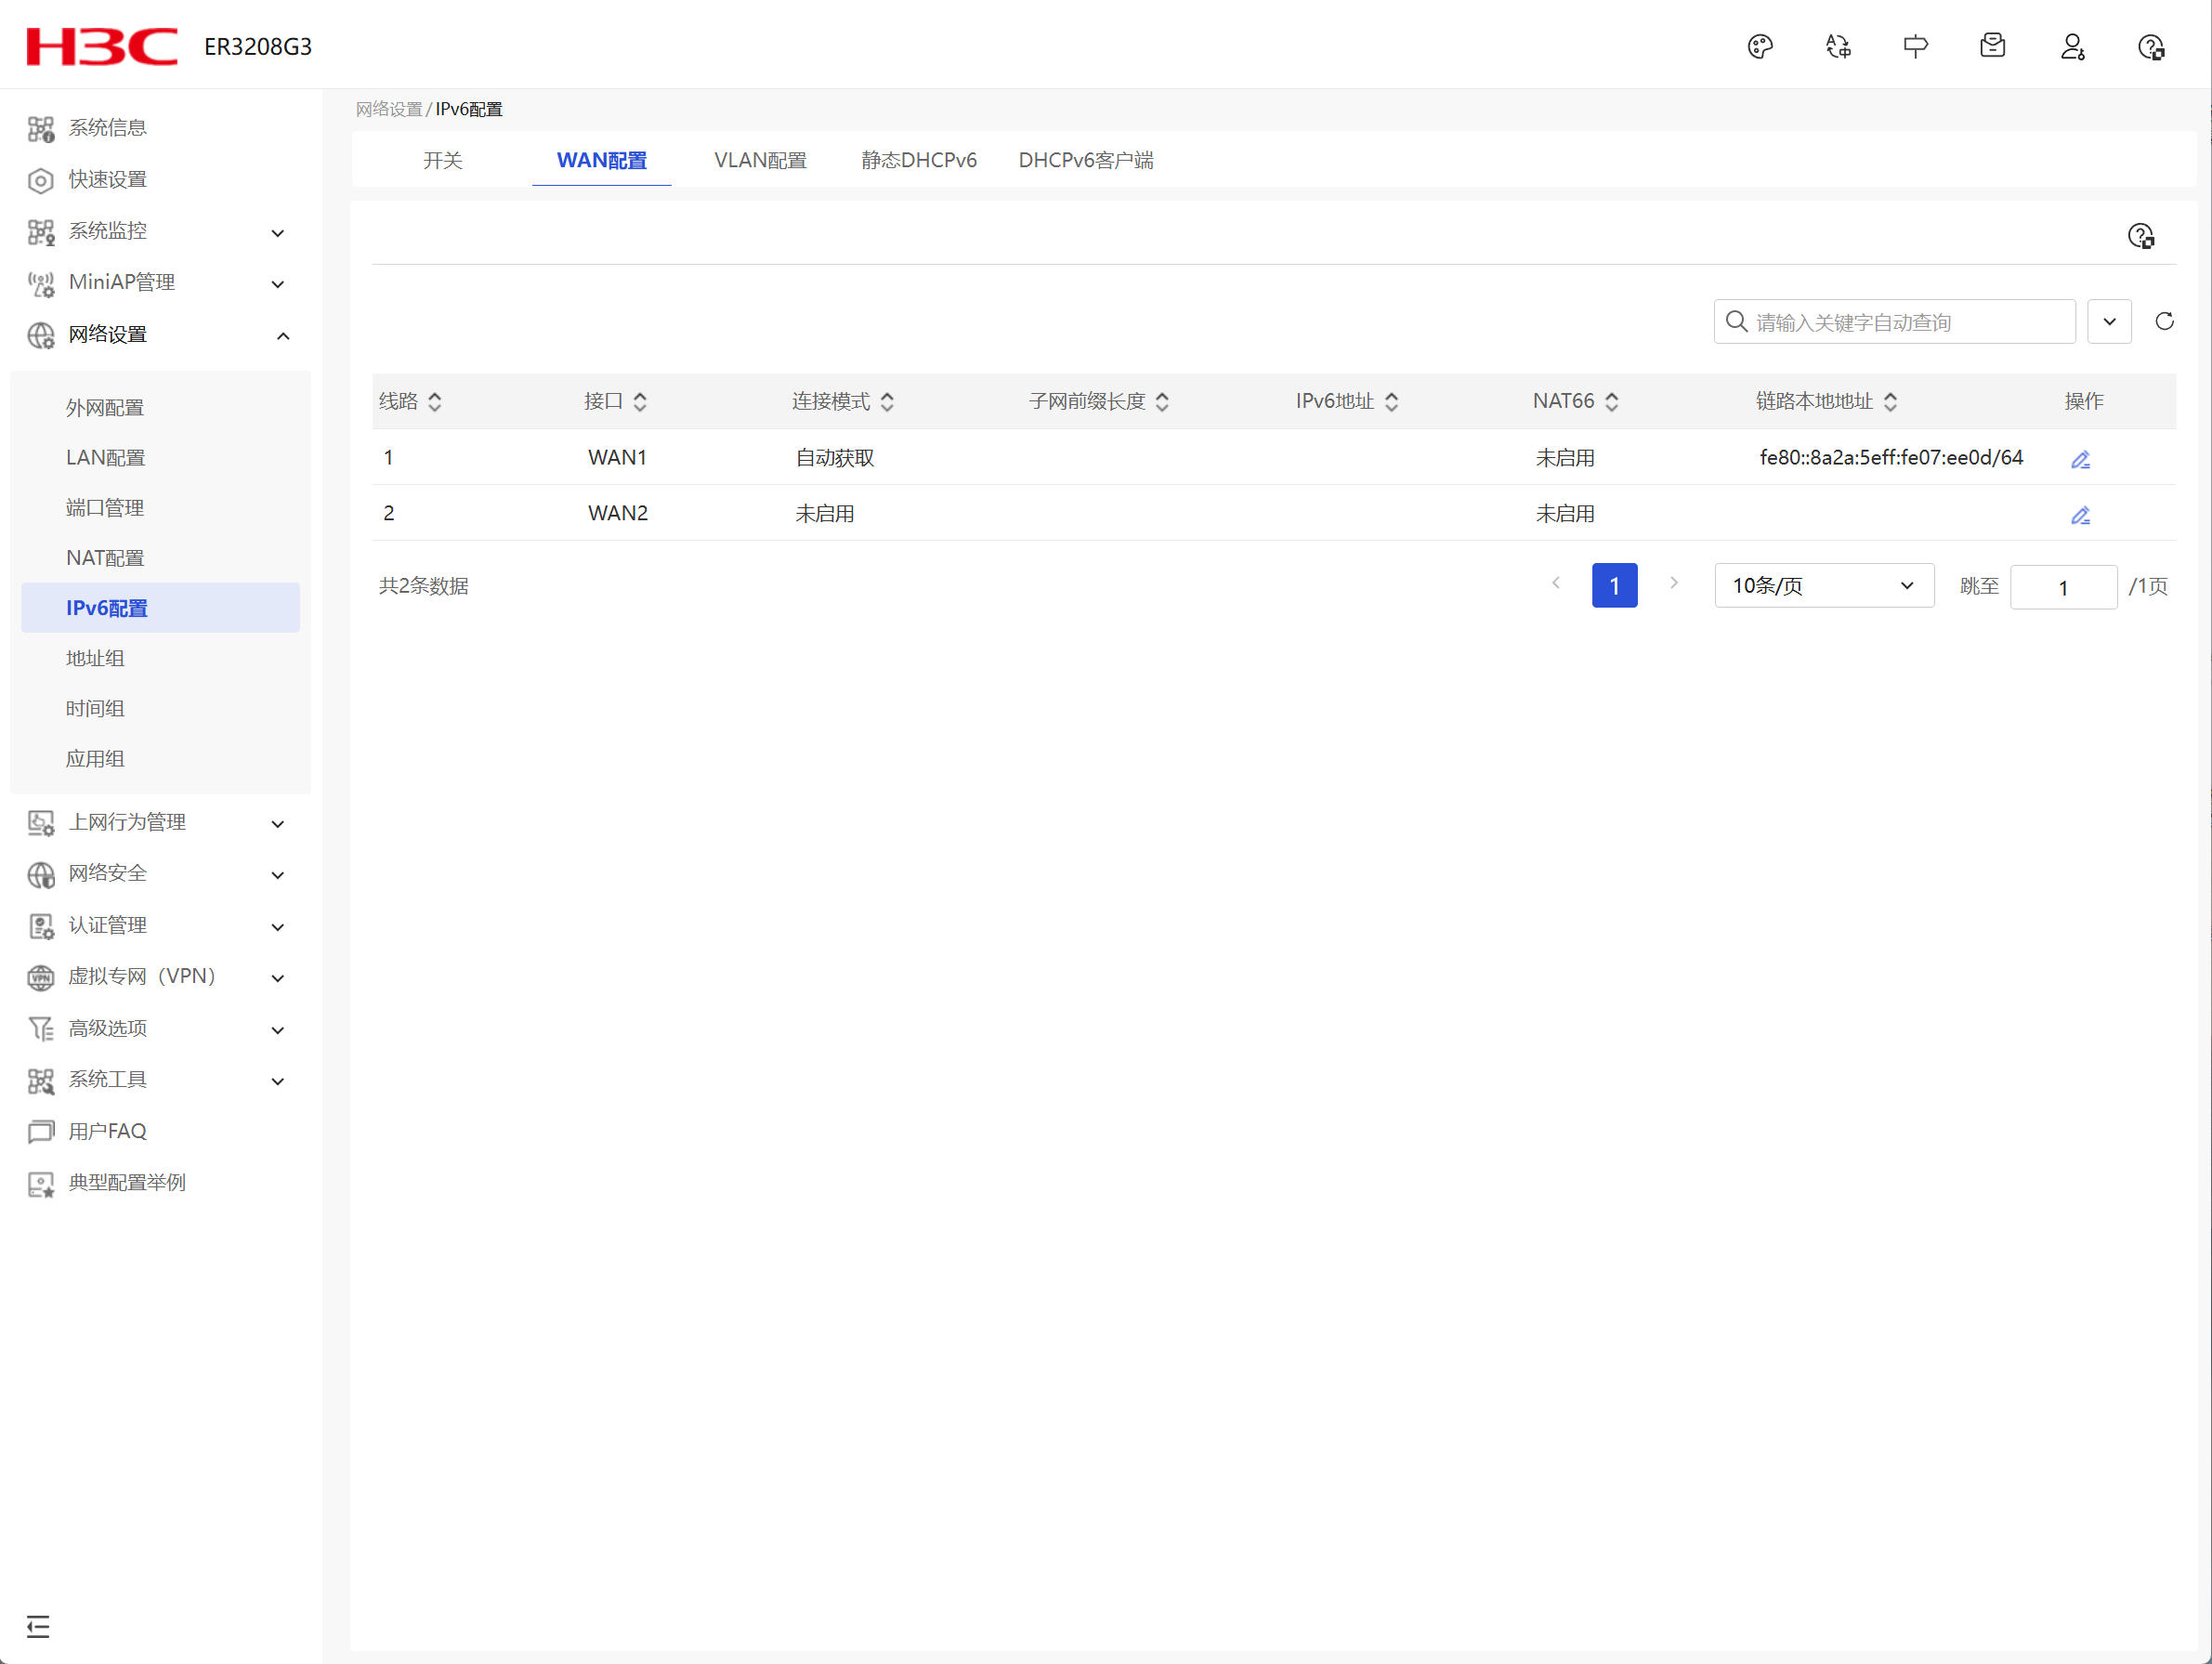Open the 10条/页 page size dropdown
This screenshot has height=1664, width=2212.
pyautogui.click(x=1823, y=586)
